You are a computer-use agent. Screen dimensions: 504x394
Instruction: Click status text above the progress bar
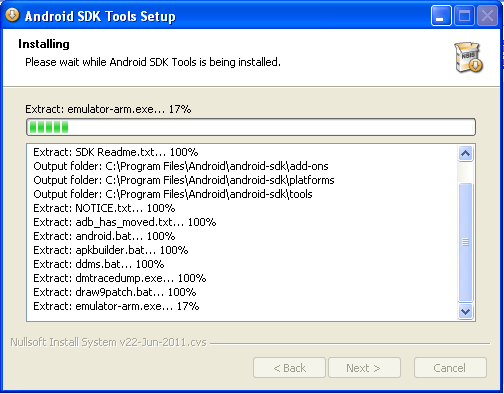tap(108, 109)
